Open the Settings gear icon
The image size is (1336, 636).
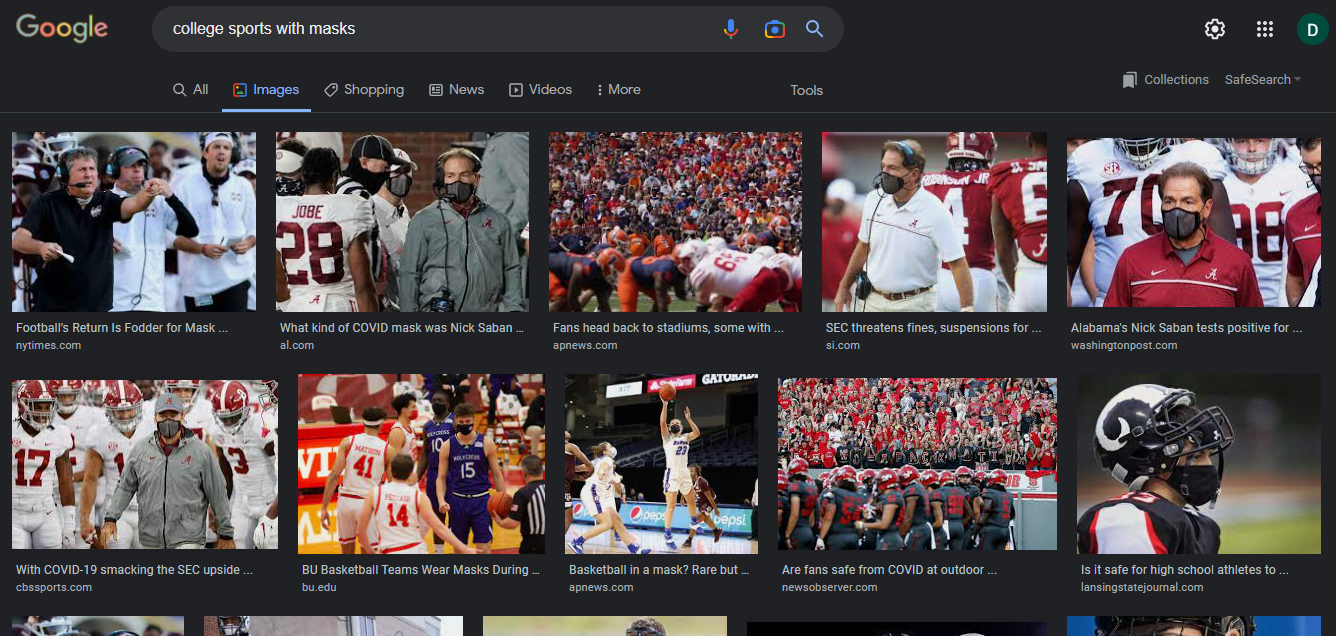(x=1214, y=29)
